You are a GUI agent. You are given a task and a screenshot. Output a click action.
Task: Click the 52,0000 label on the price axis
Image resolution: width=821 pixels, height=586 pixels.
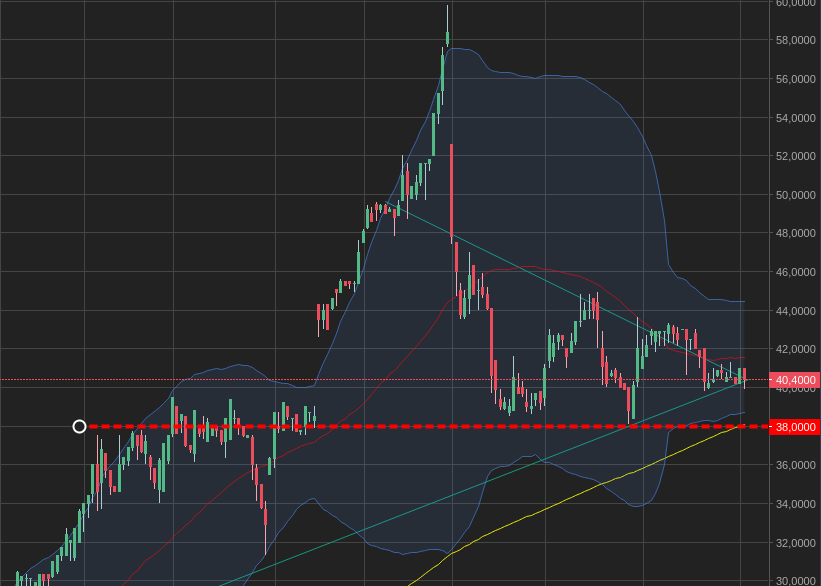coord(796,156)
